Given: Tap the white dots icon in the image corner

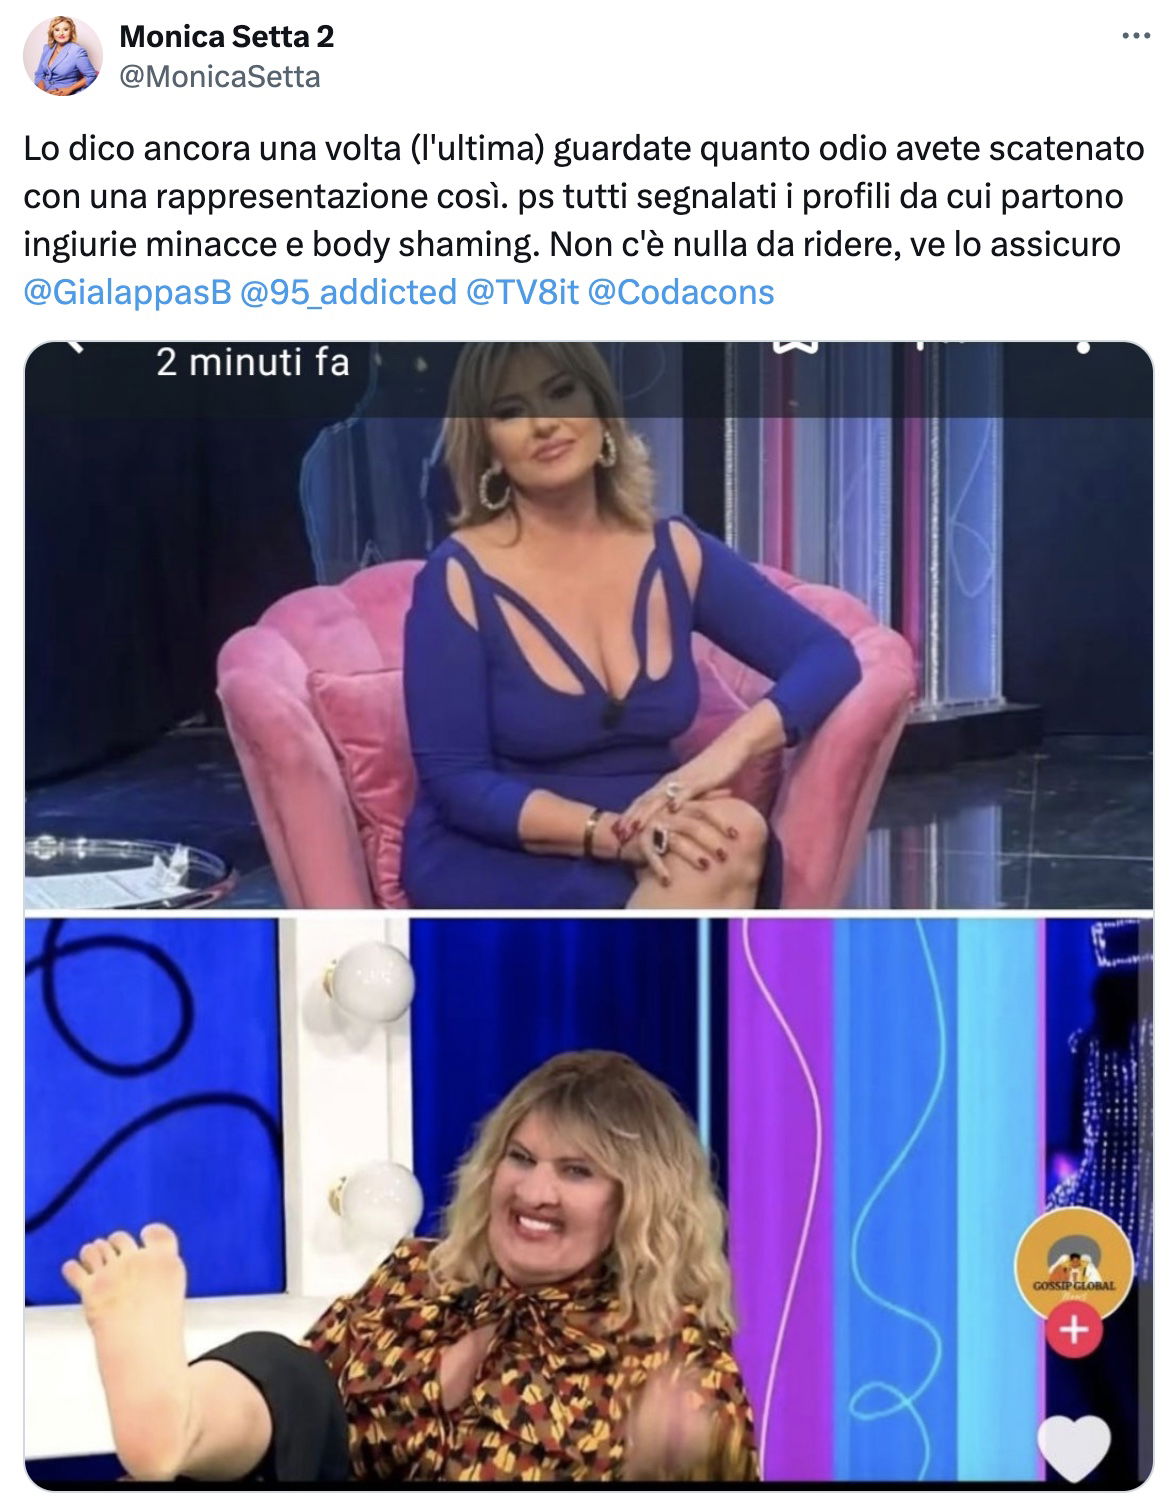Looking at the screenshot, I should click(x=1084, y=348).
